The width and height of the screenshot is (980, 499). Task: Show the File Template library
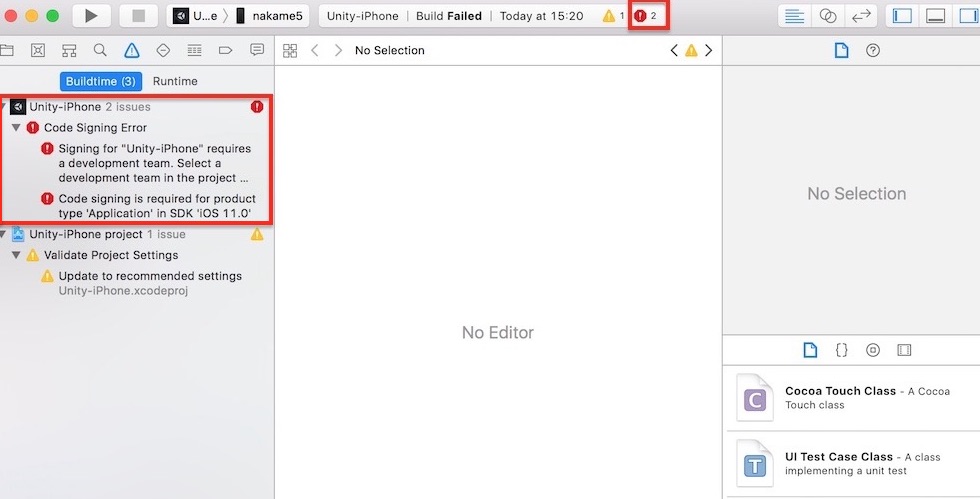[810, 350]
